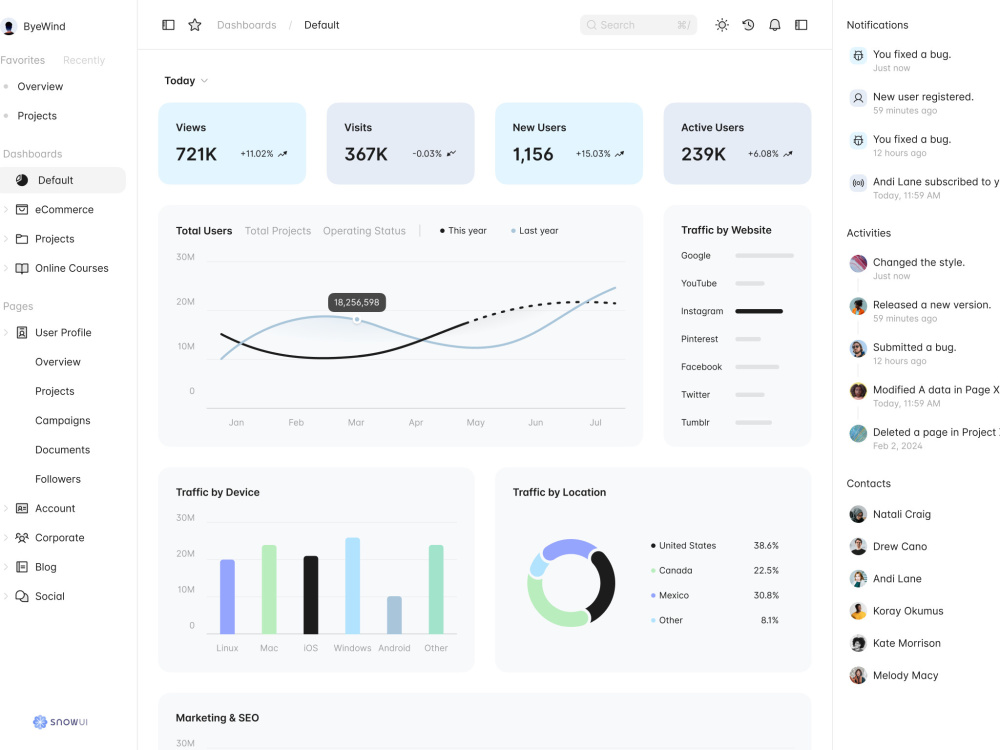The width and height of the screenshot is (1000, 750).
Task: Click the trend arrow on Visits card
Action: pyautogui.click(x=451, y=154)
